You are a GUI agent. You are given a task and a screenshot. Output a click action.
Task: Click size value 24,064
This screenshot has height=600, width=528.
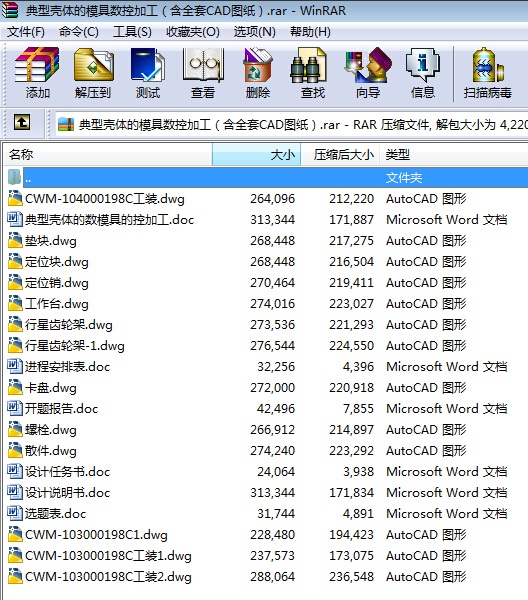point(276,471)
